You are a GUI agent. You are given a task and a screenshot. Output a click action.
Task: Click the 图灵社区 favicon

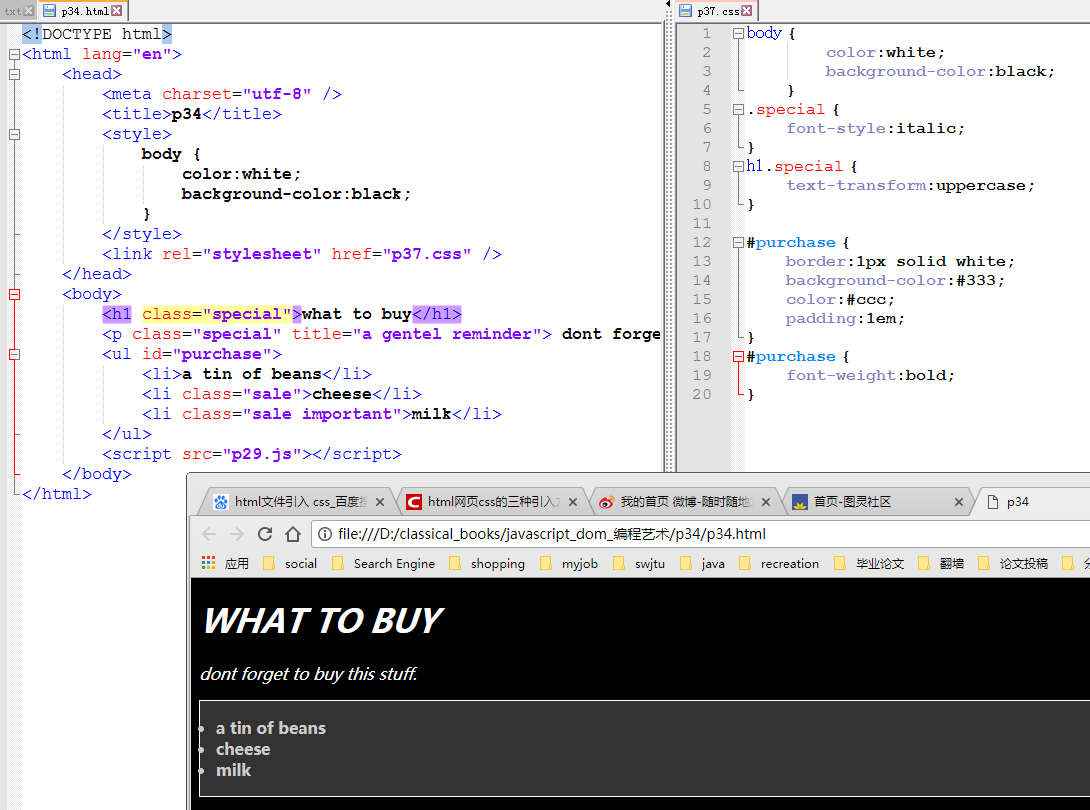point(799,502)
